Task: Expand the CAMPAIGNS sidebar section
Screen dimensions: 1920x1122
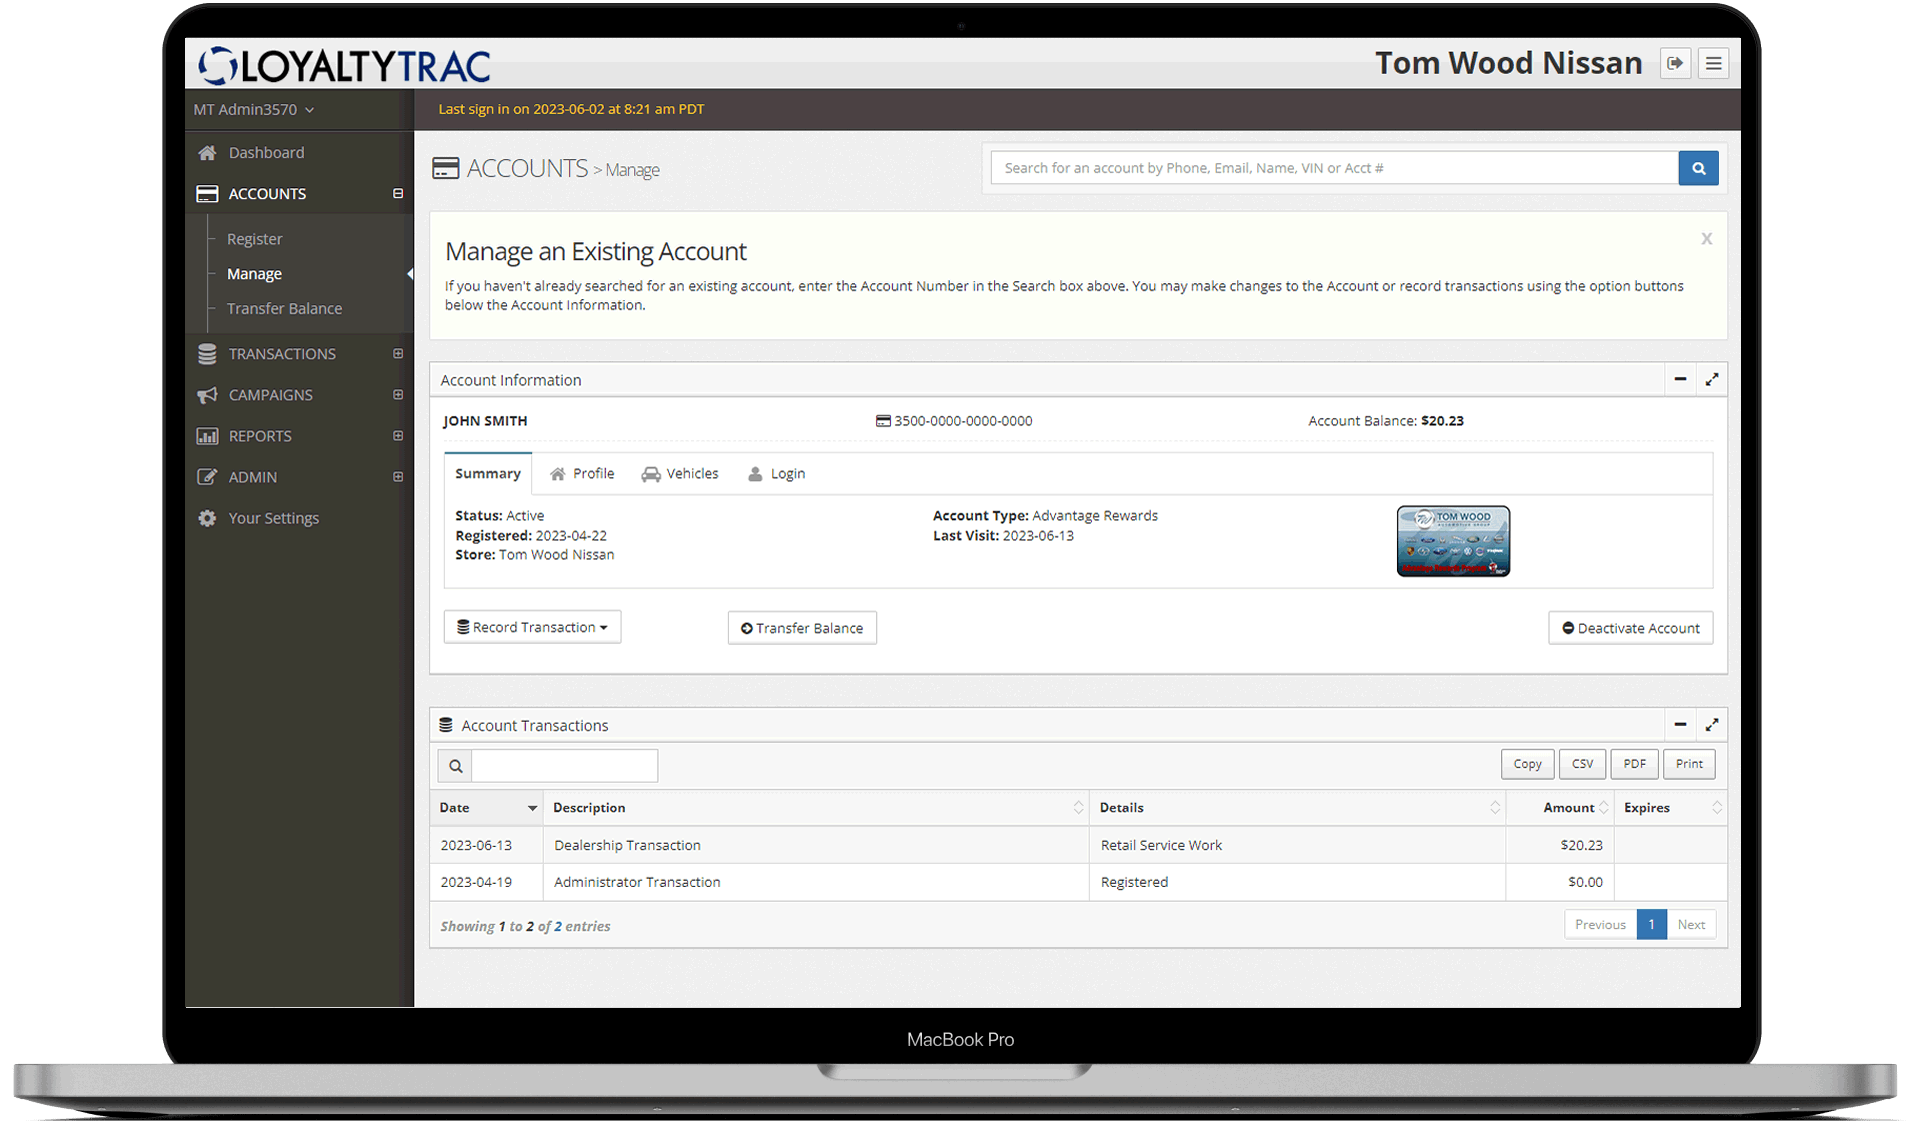Action: (x=398, y=395)
